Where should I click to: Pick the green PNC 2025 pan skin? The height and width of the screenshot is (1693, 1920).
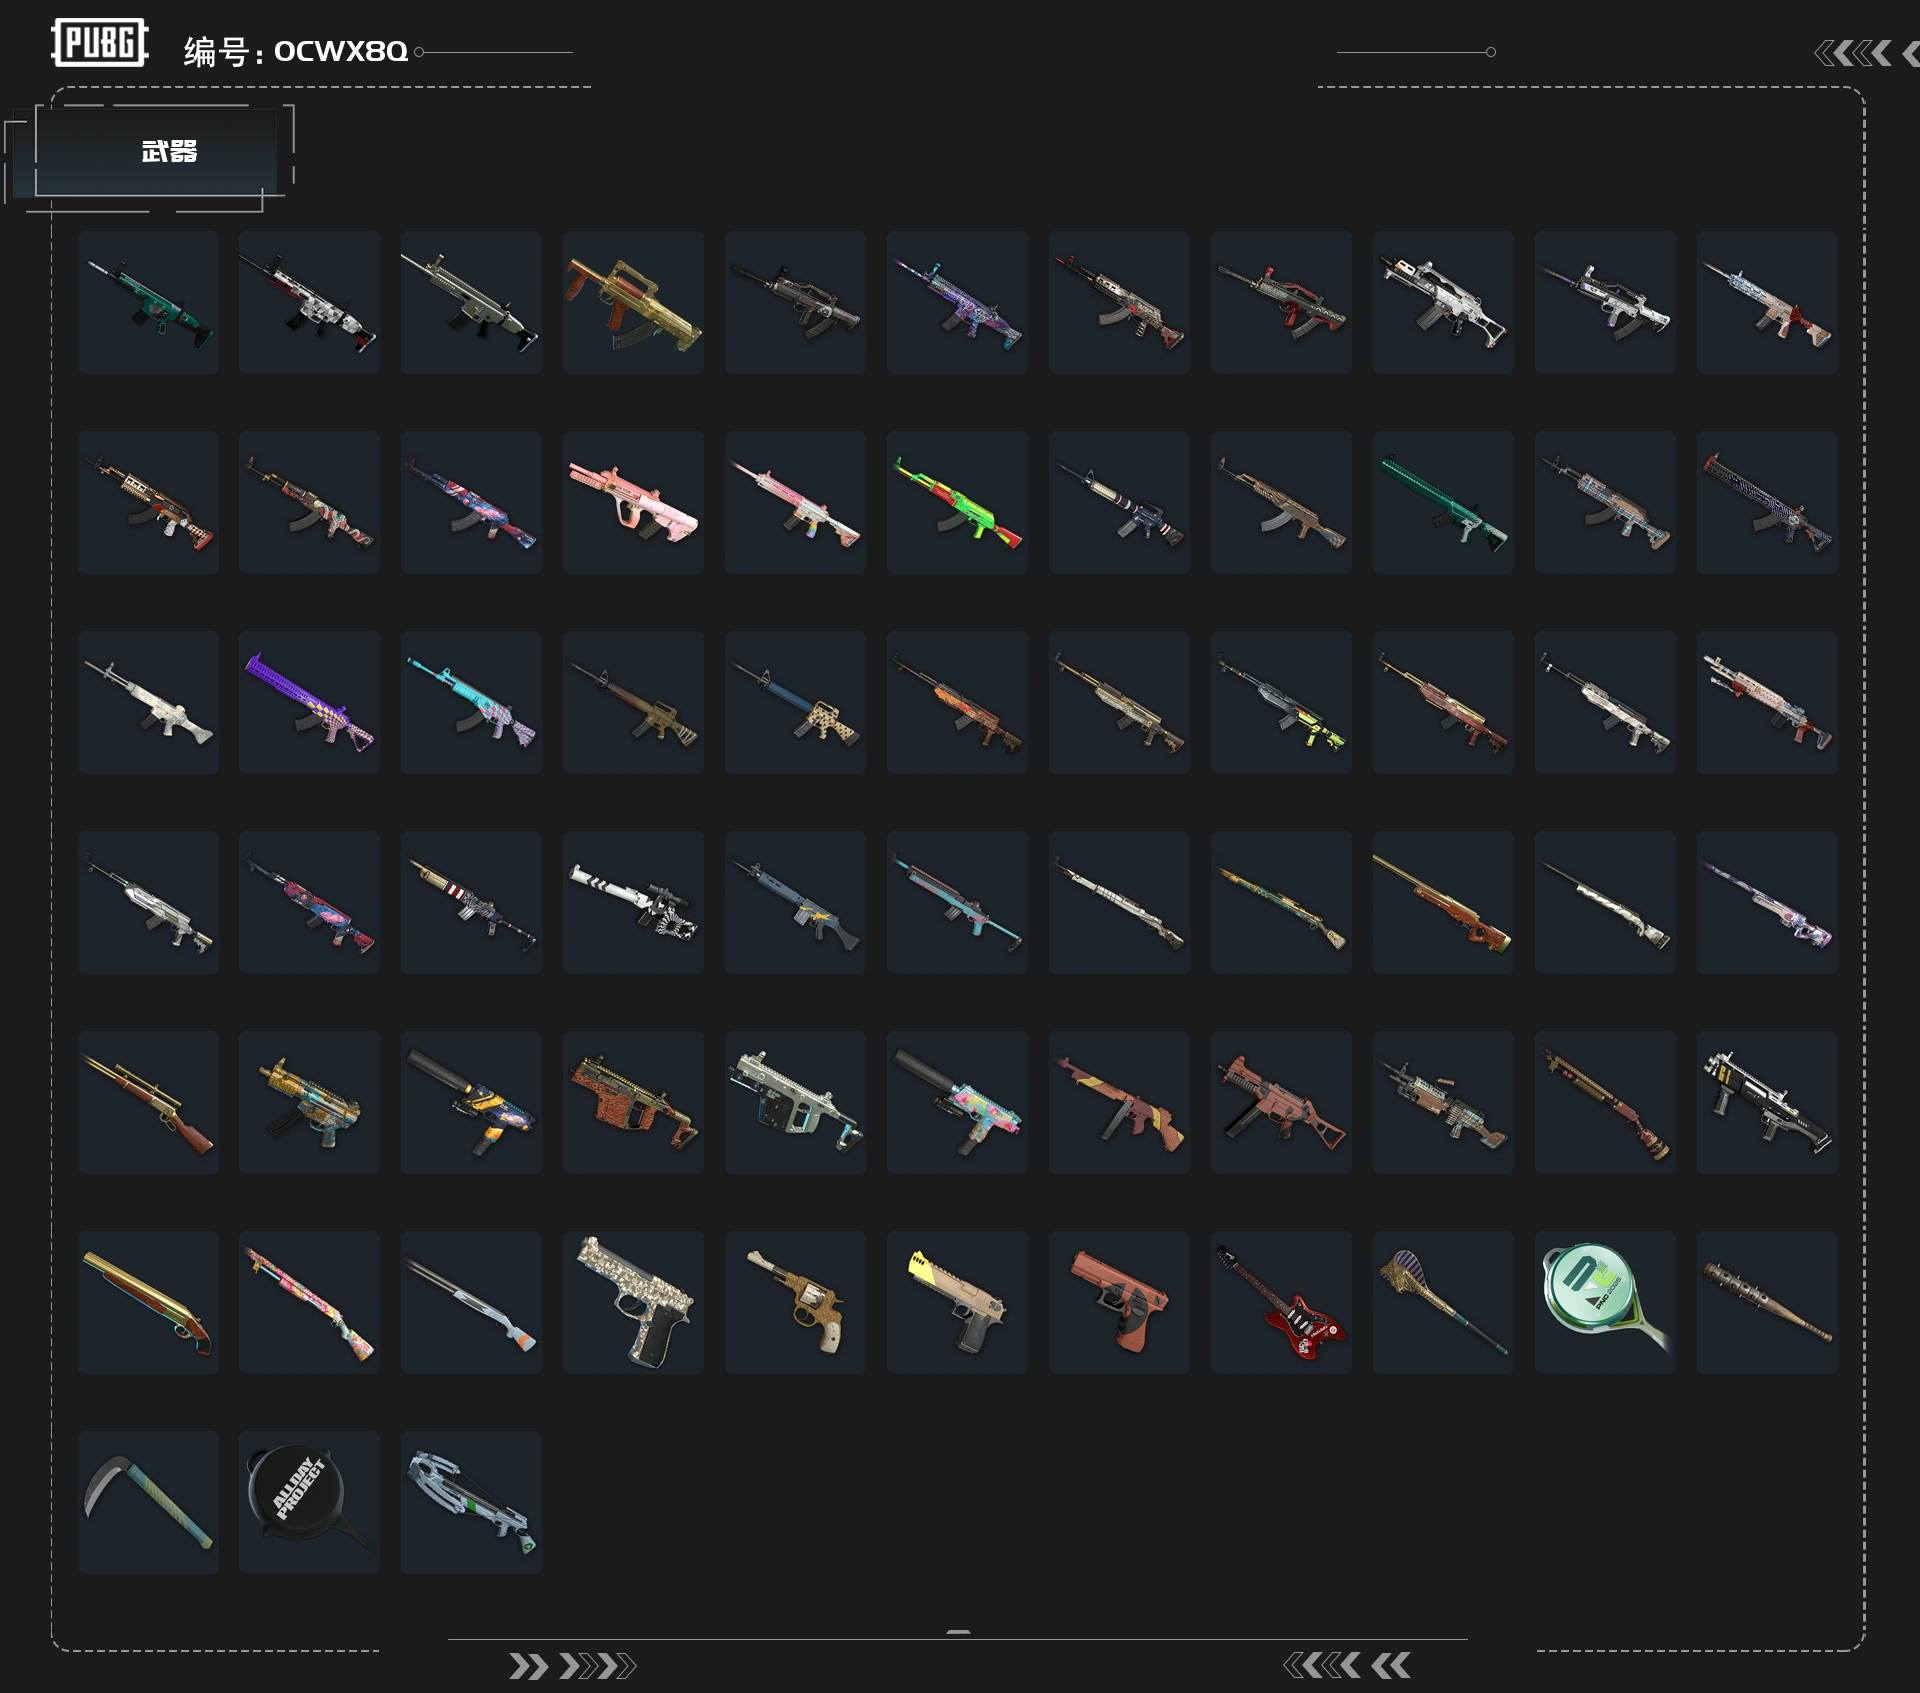coord(1605,1302)
